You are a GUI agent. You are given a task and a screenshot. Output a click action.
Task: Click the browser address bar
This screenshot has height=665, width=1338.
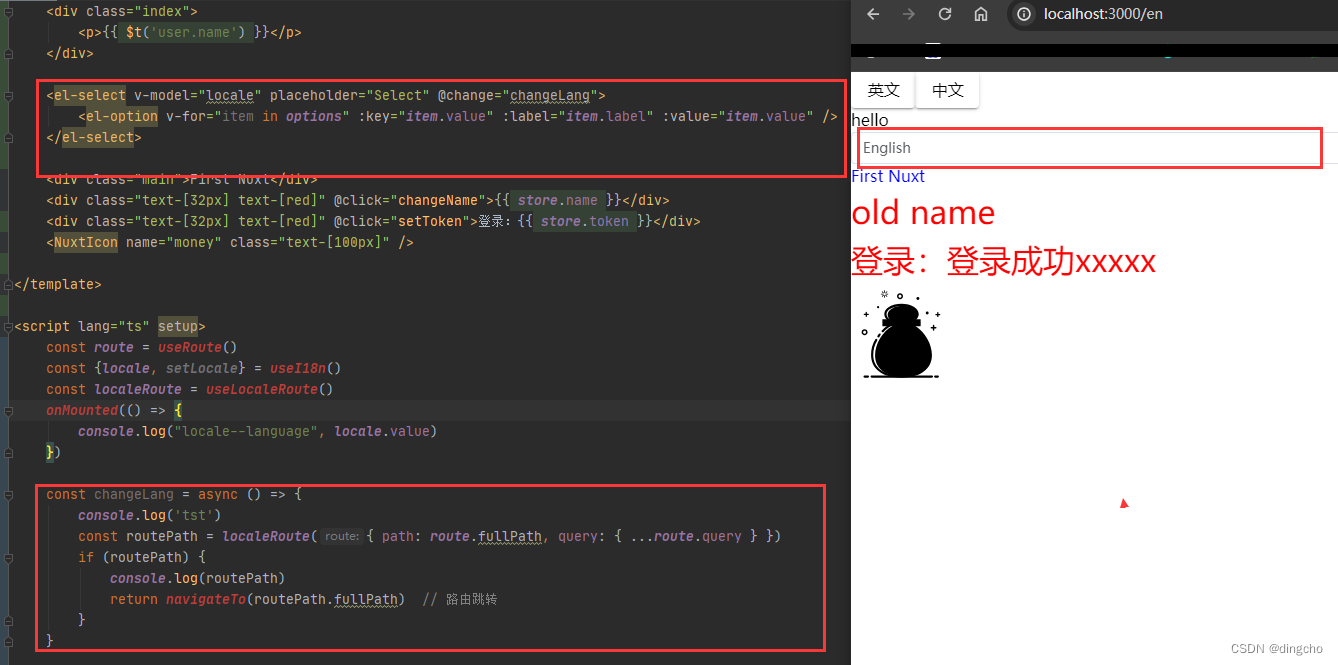tap(1150, 14)
